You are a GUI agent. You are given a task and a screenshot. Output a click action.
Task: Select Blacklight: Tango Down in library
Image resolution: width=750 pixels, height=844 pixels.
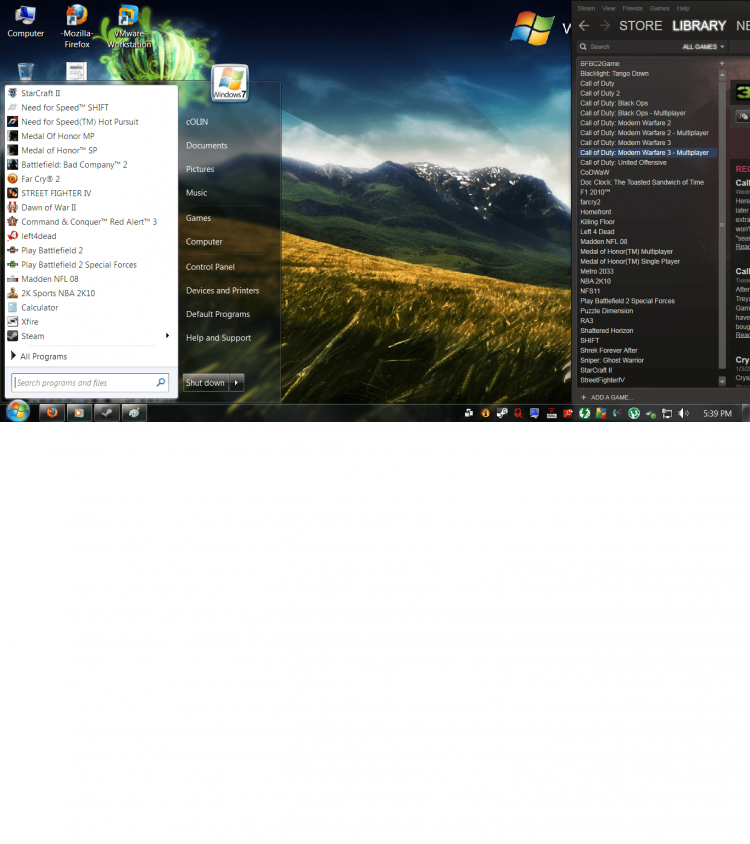tap(614, 74)
